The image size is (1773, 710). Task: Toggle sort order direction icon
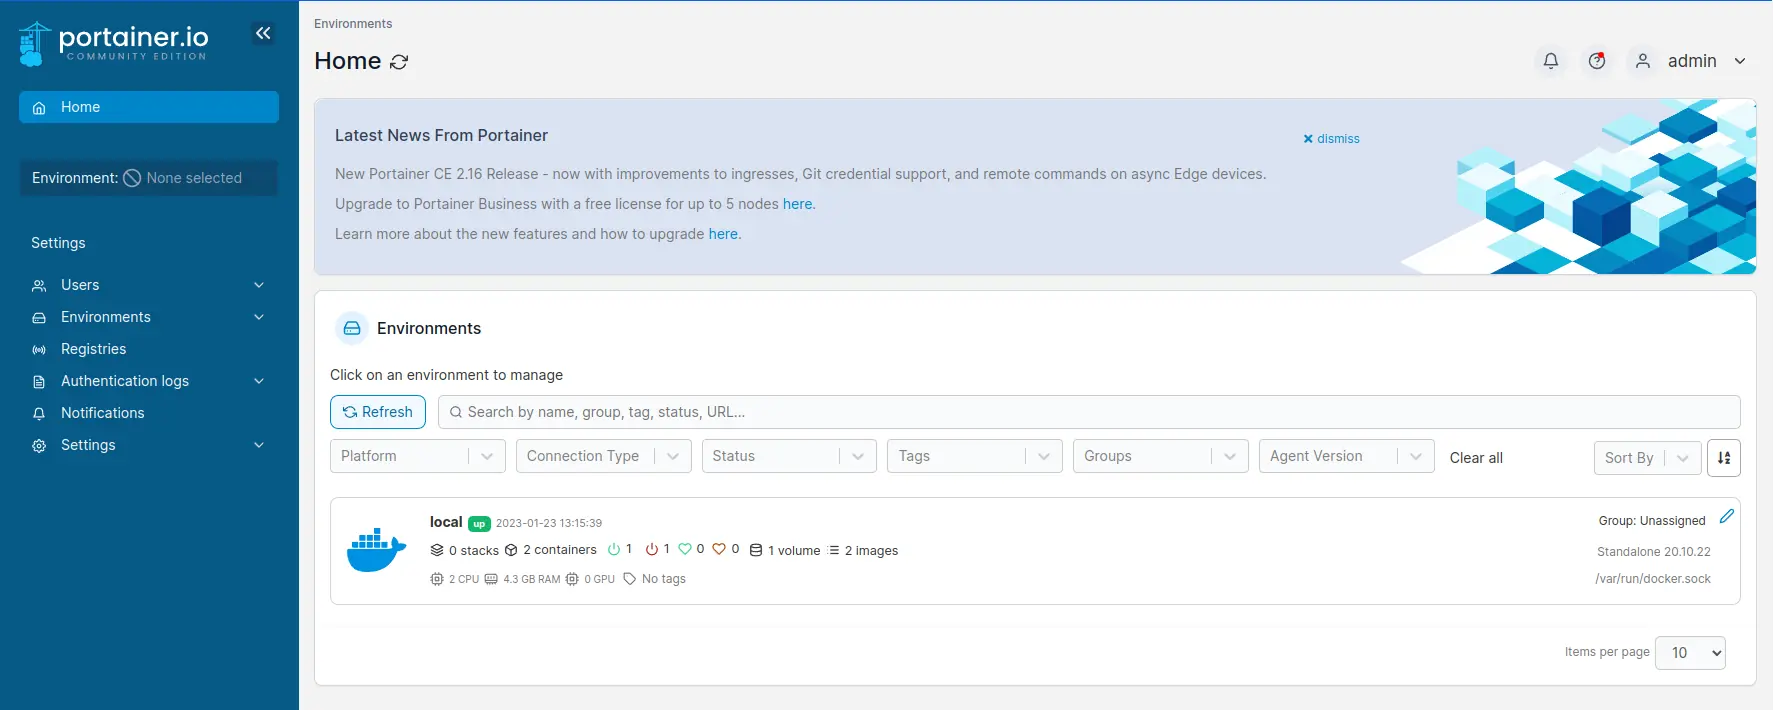pyautogui.click(x=1724, y=457)
